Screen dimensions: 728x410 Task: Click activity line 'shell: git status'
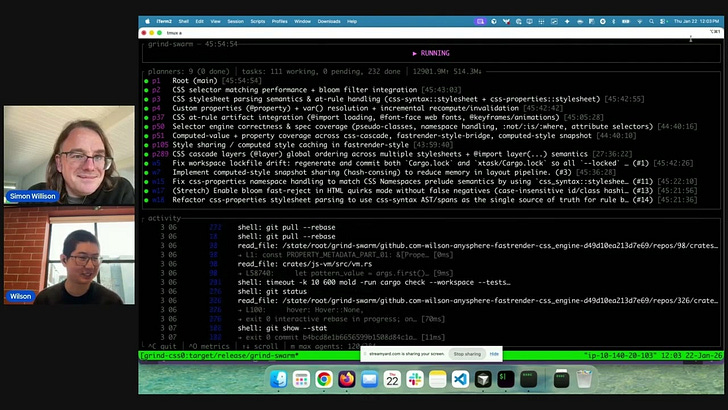pyautogui.click(x=272, y=292)
